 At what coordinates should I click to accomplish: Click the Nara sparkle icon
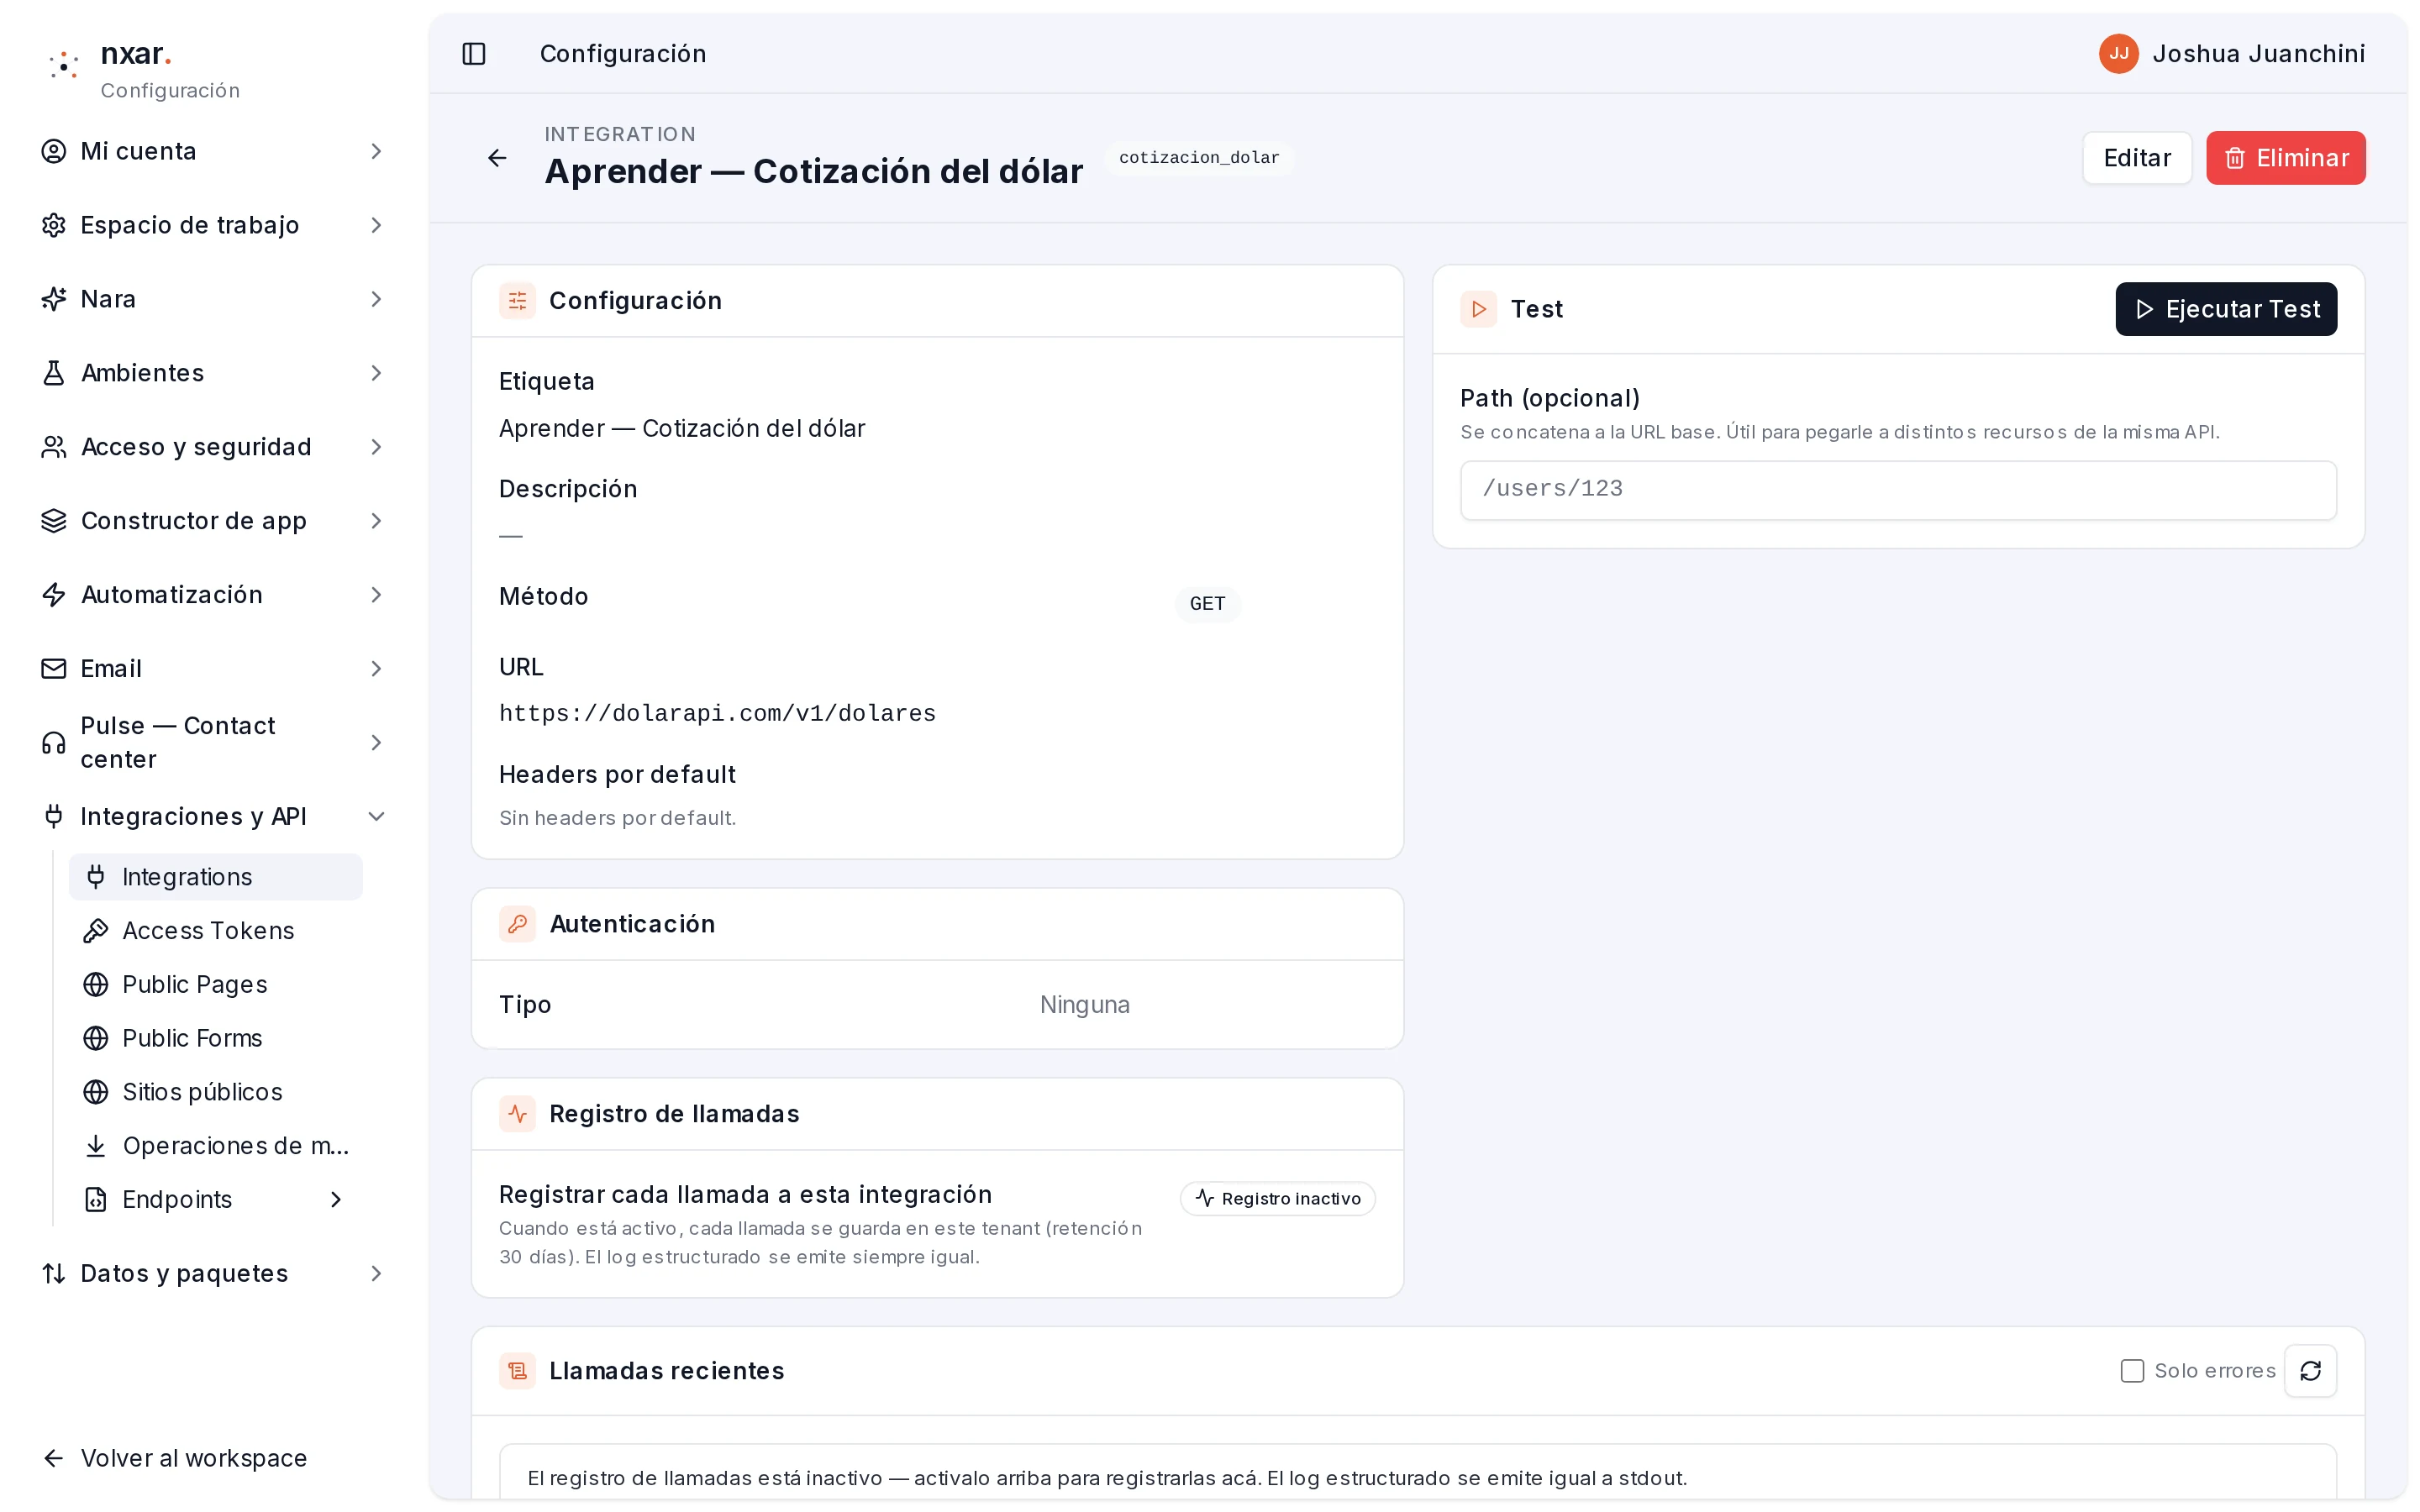coord(54,299)
